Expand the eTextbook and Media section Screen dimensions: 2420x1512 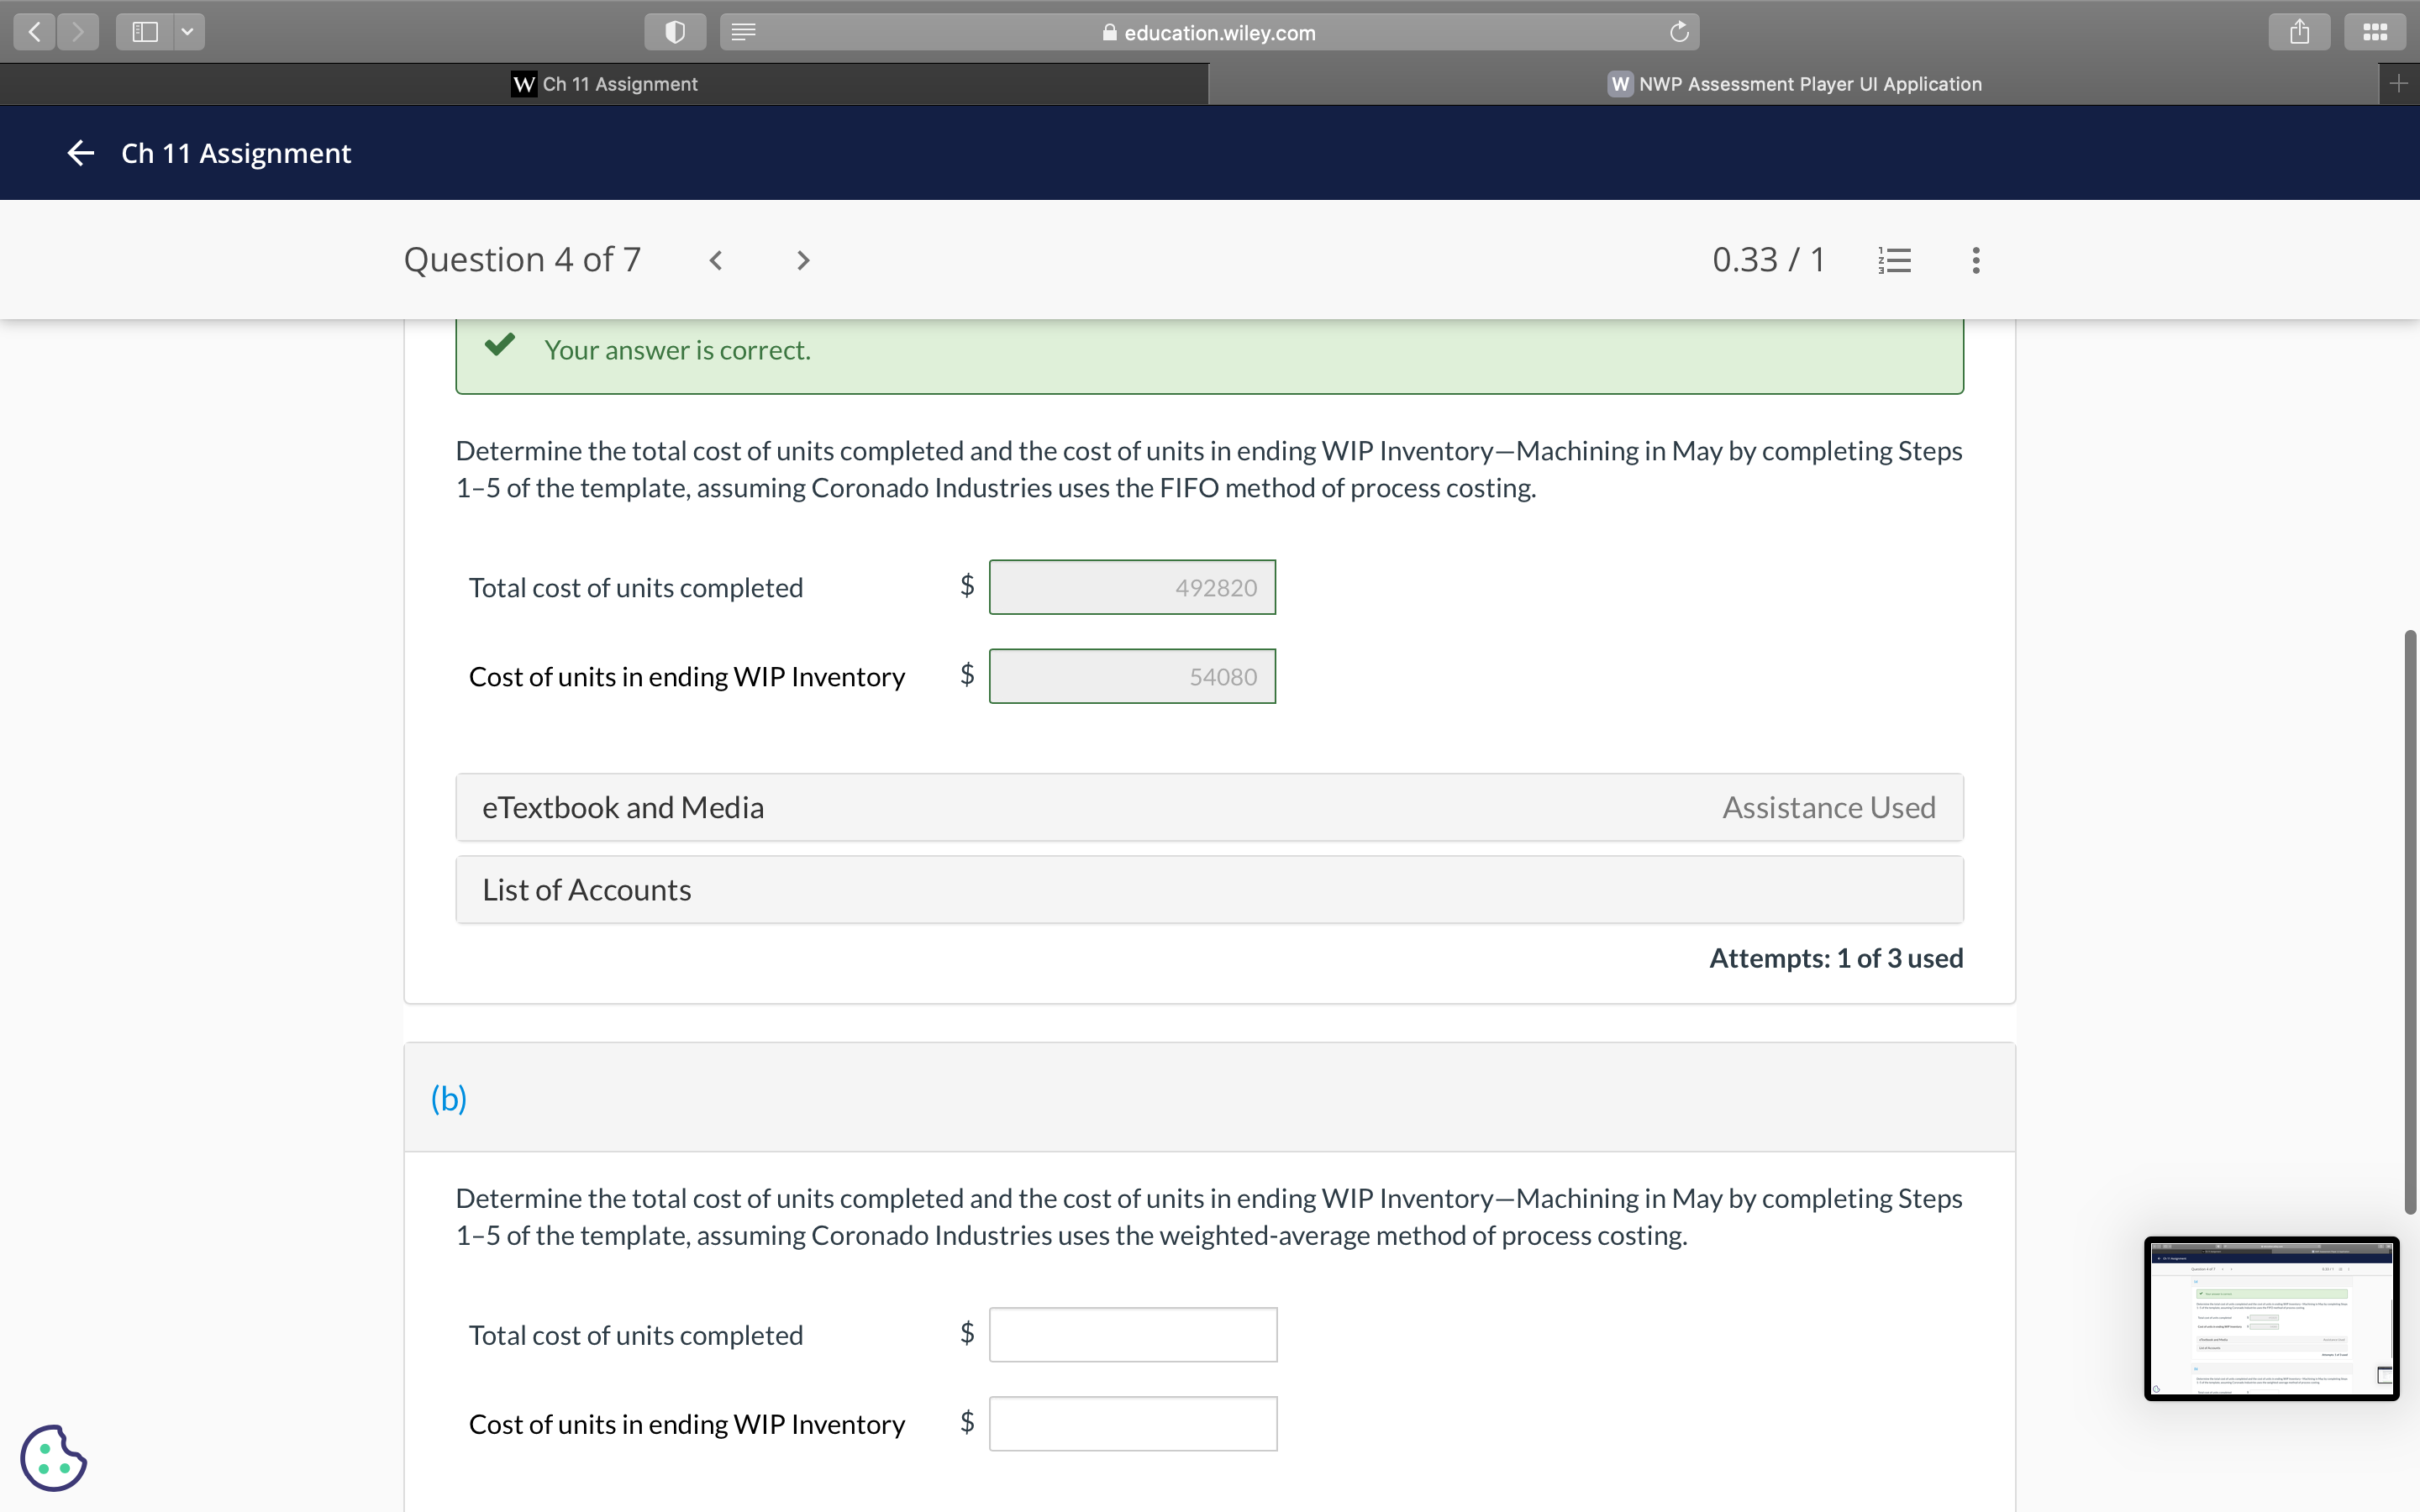click(1209, 807)
